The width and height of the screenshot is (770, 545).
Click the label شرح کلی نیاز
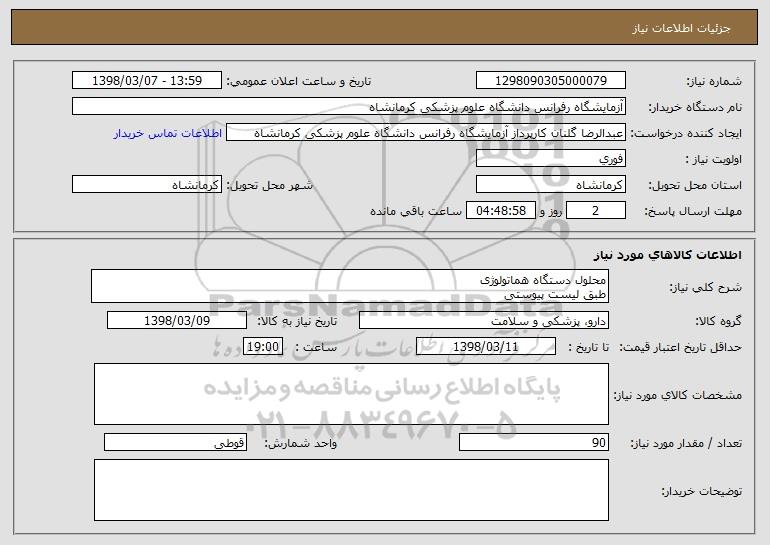pyautogui.click(x=706, y=287)
